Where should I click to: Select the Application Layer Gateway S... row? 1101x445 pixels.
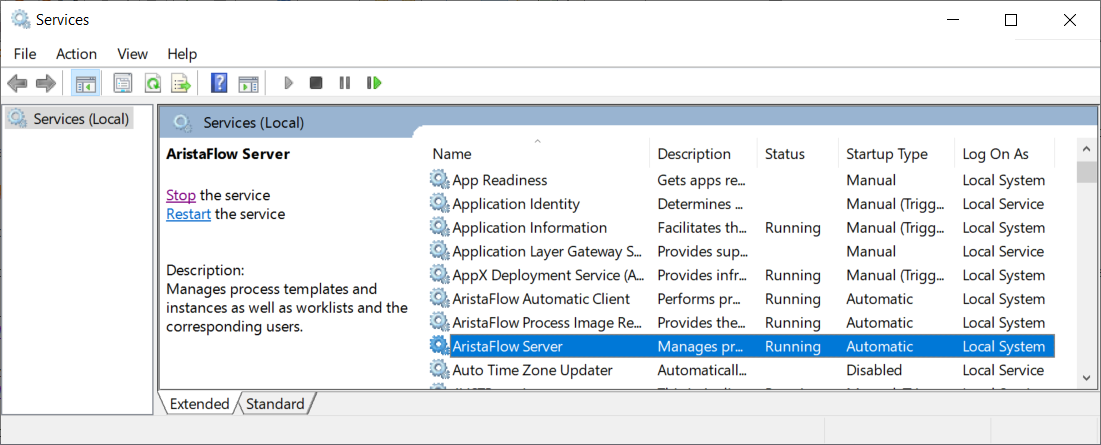[742, 251]
